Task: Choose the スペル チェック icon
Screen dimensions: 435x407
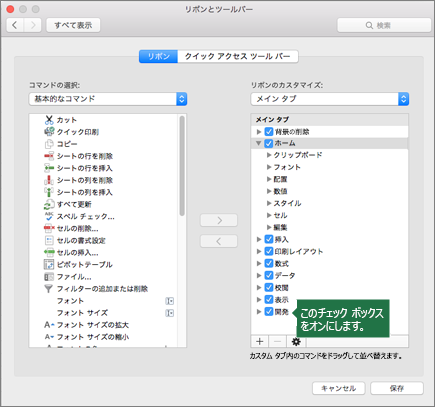Action: pos(49,216)
